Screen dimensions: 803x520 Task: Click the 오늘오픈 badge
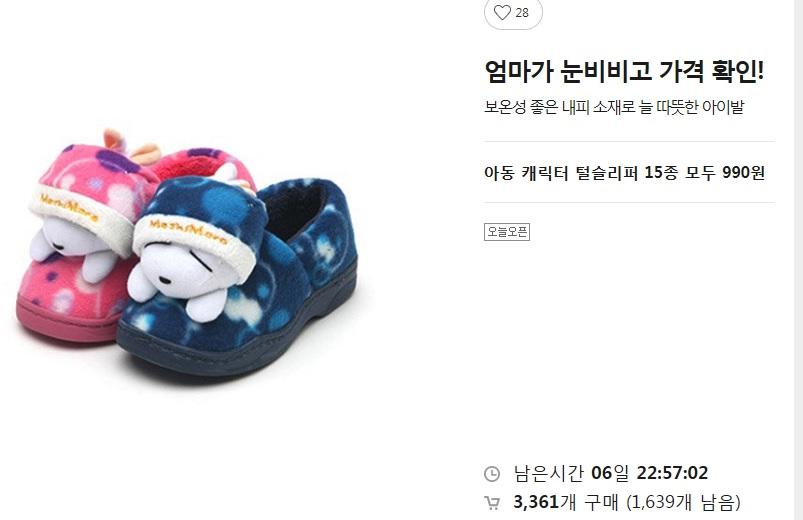click(507, 232)
